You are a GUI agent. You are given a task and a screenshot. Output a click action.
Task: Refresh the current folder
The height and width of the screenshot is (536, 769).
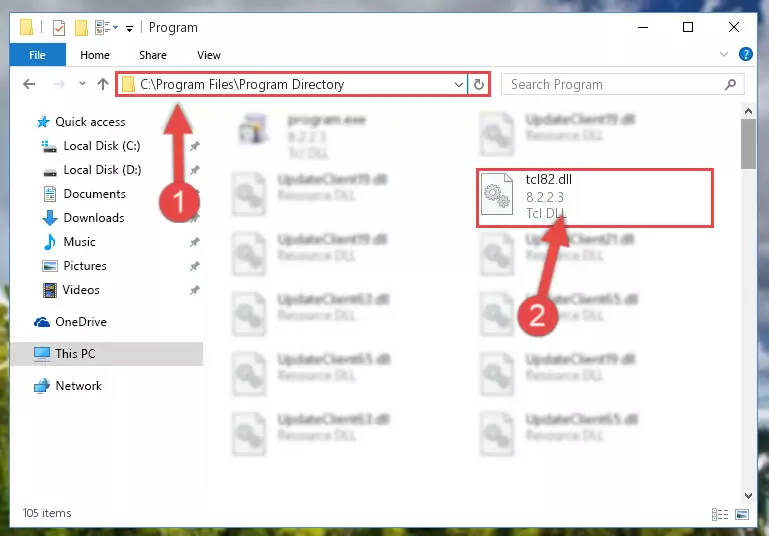click(x=479, y=84)
